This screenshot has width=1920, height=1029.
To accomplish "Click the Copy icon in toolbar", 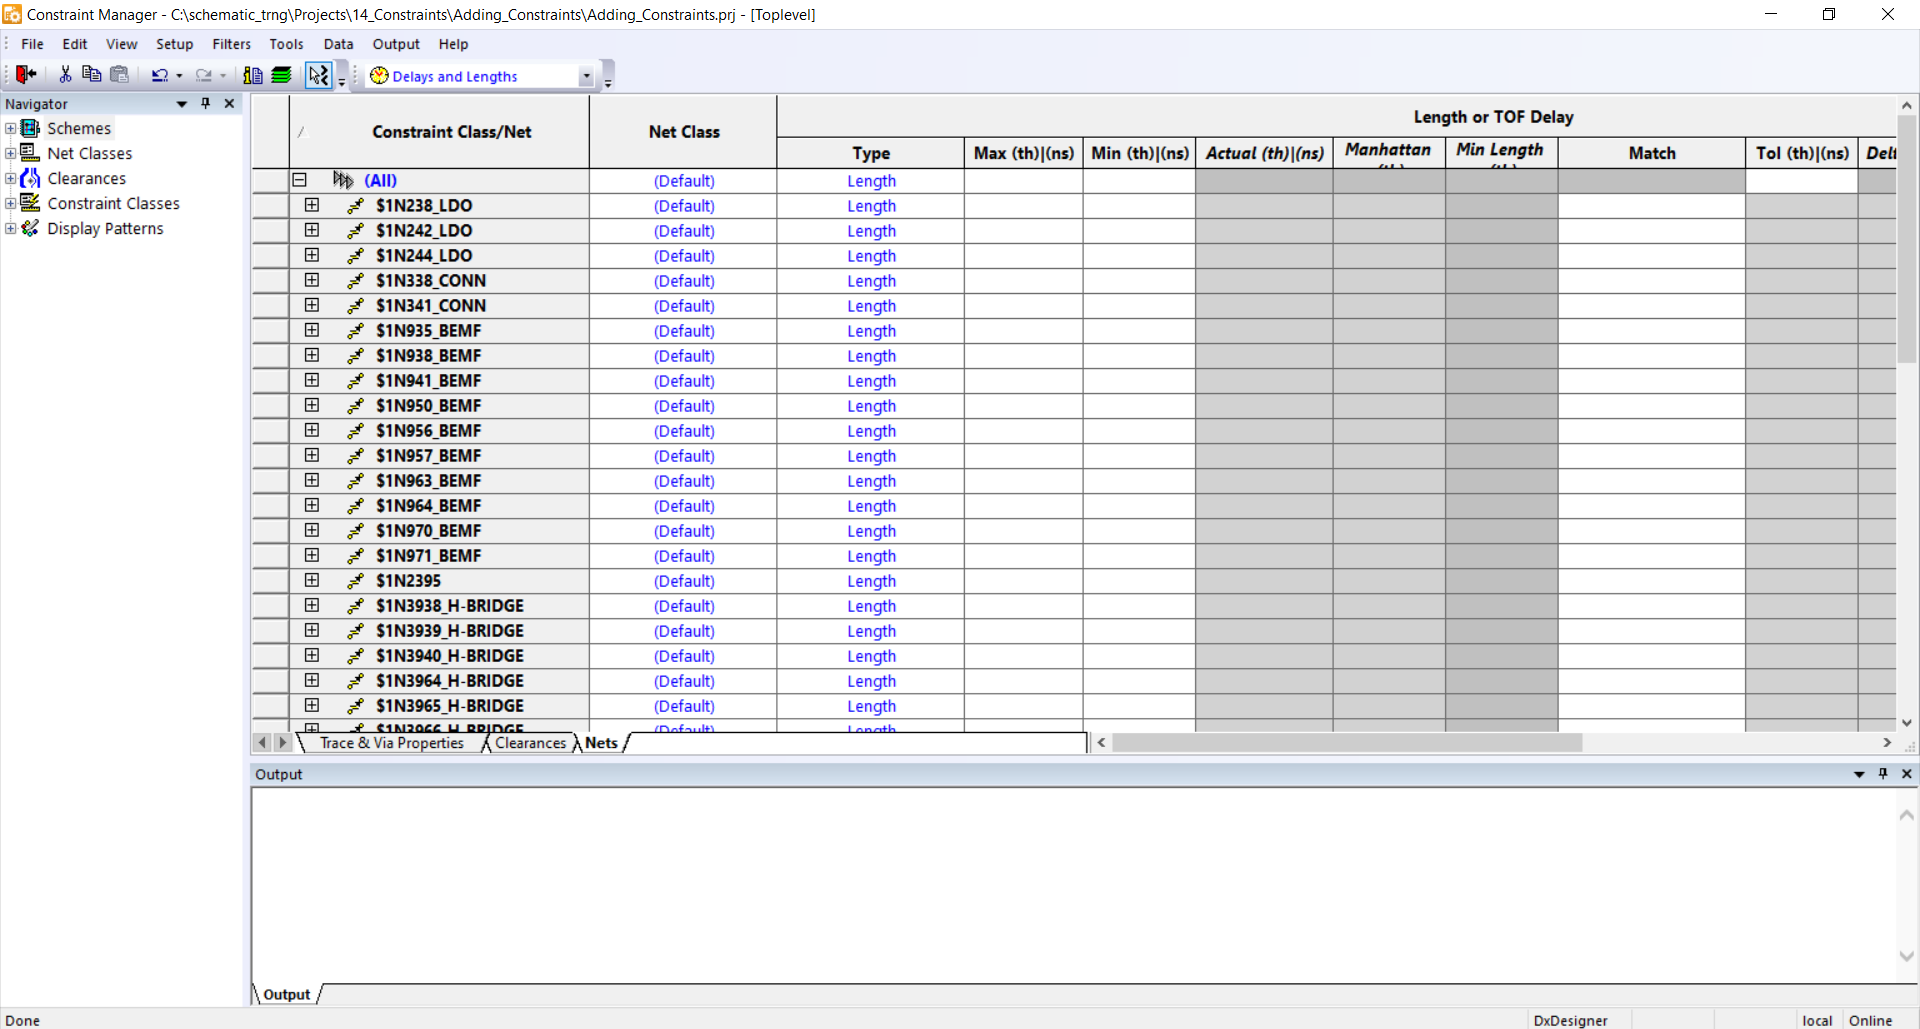I will click(91, 75).
